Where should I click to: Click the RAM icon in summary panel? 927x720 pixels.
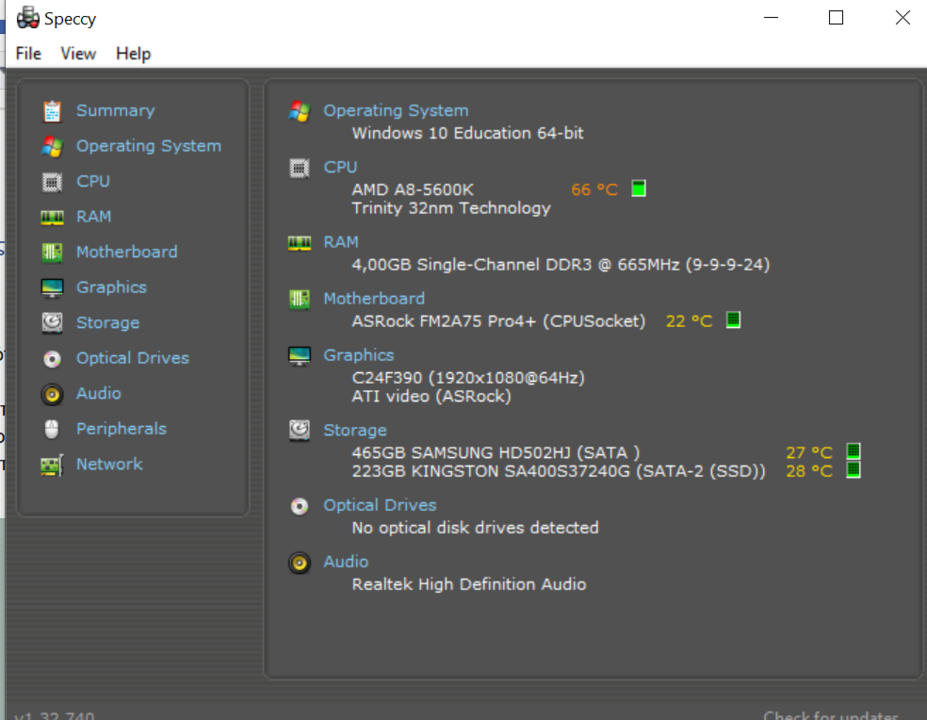[299, 243]
